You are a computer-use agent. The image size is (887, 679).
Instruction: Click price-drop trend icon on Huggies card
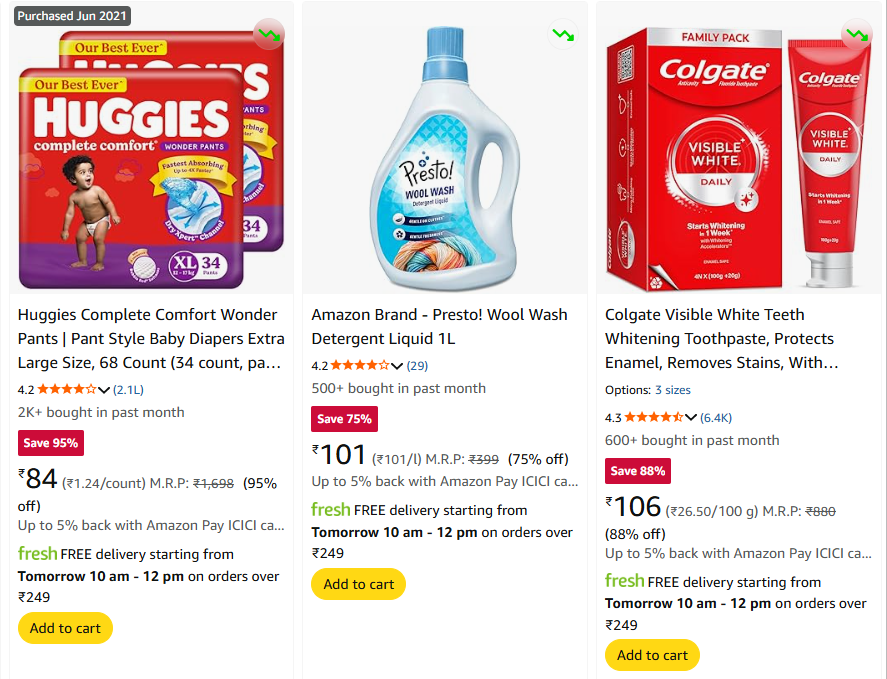tap(269, 35)
